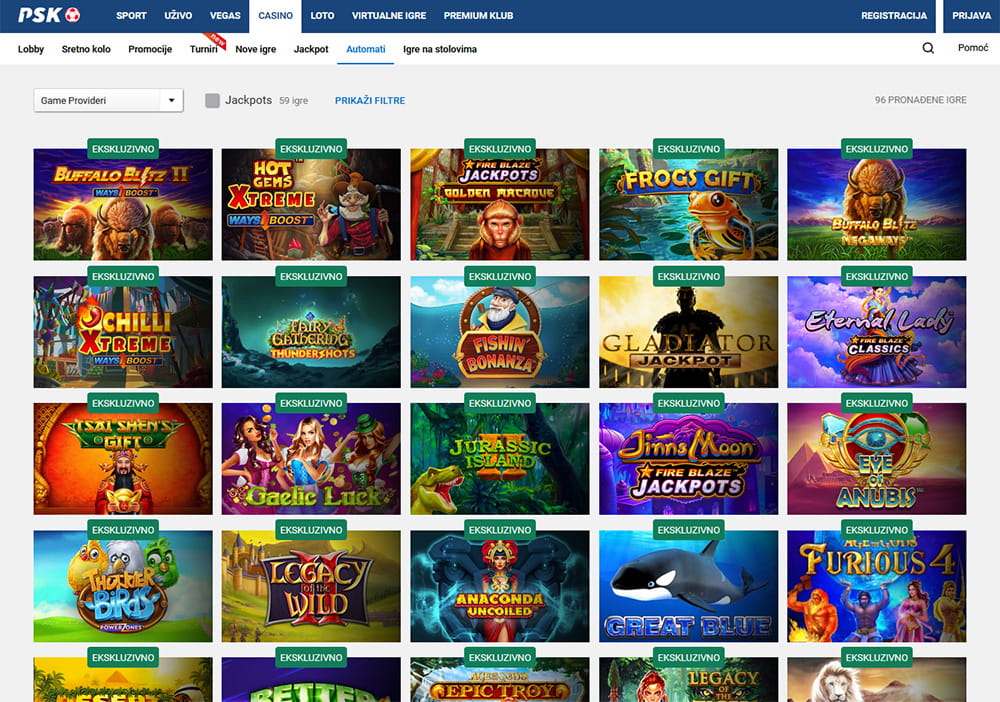Select the CASINO tab
The width and height of the screenshot is (1000, 702).
coord(276,16)
